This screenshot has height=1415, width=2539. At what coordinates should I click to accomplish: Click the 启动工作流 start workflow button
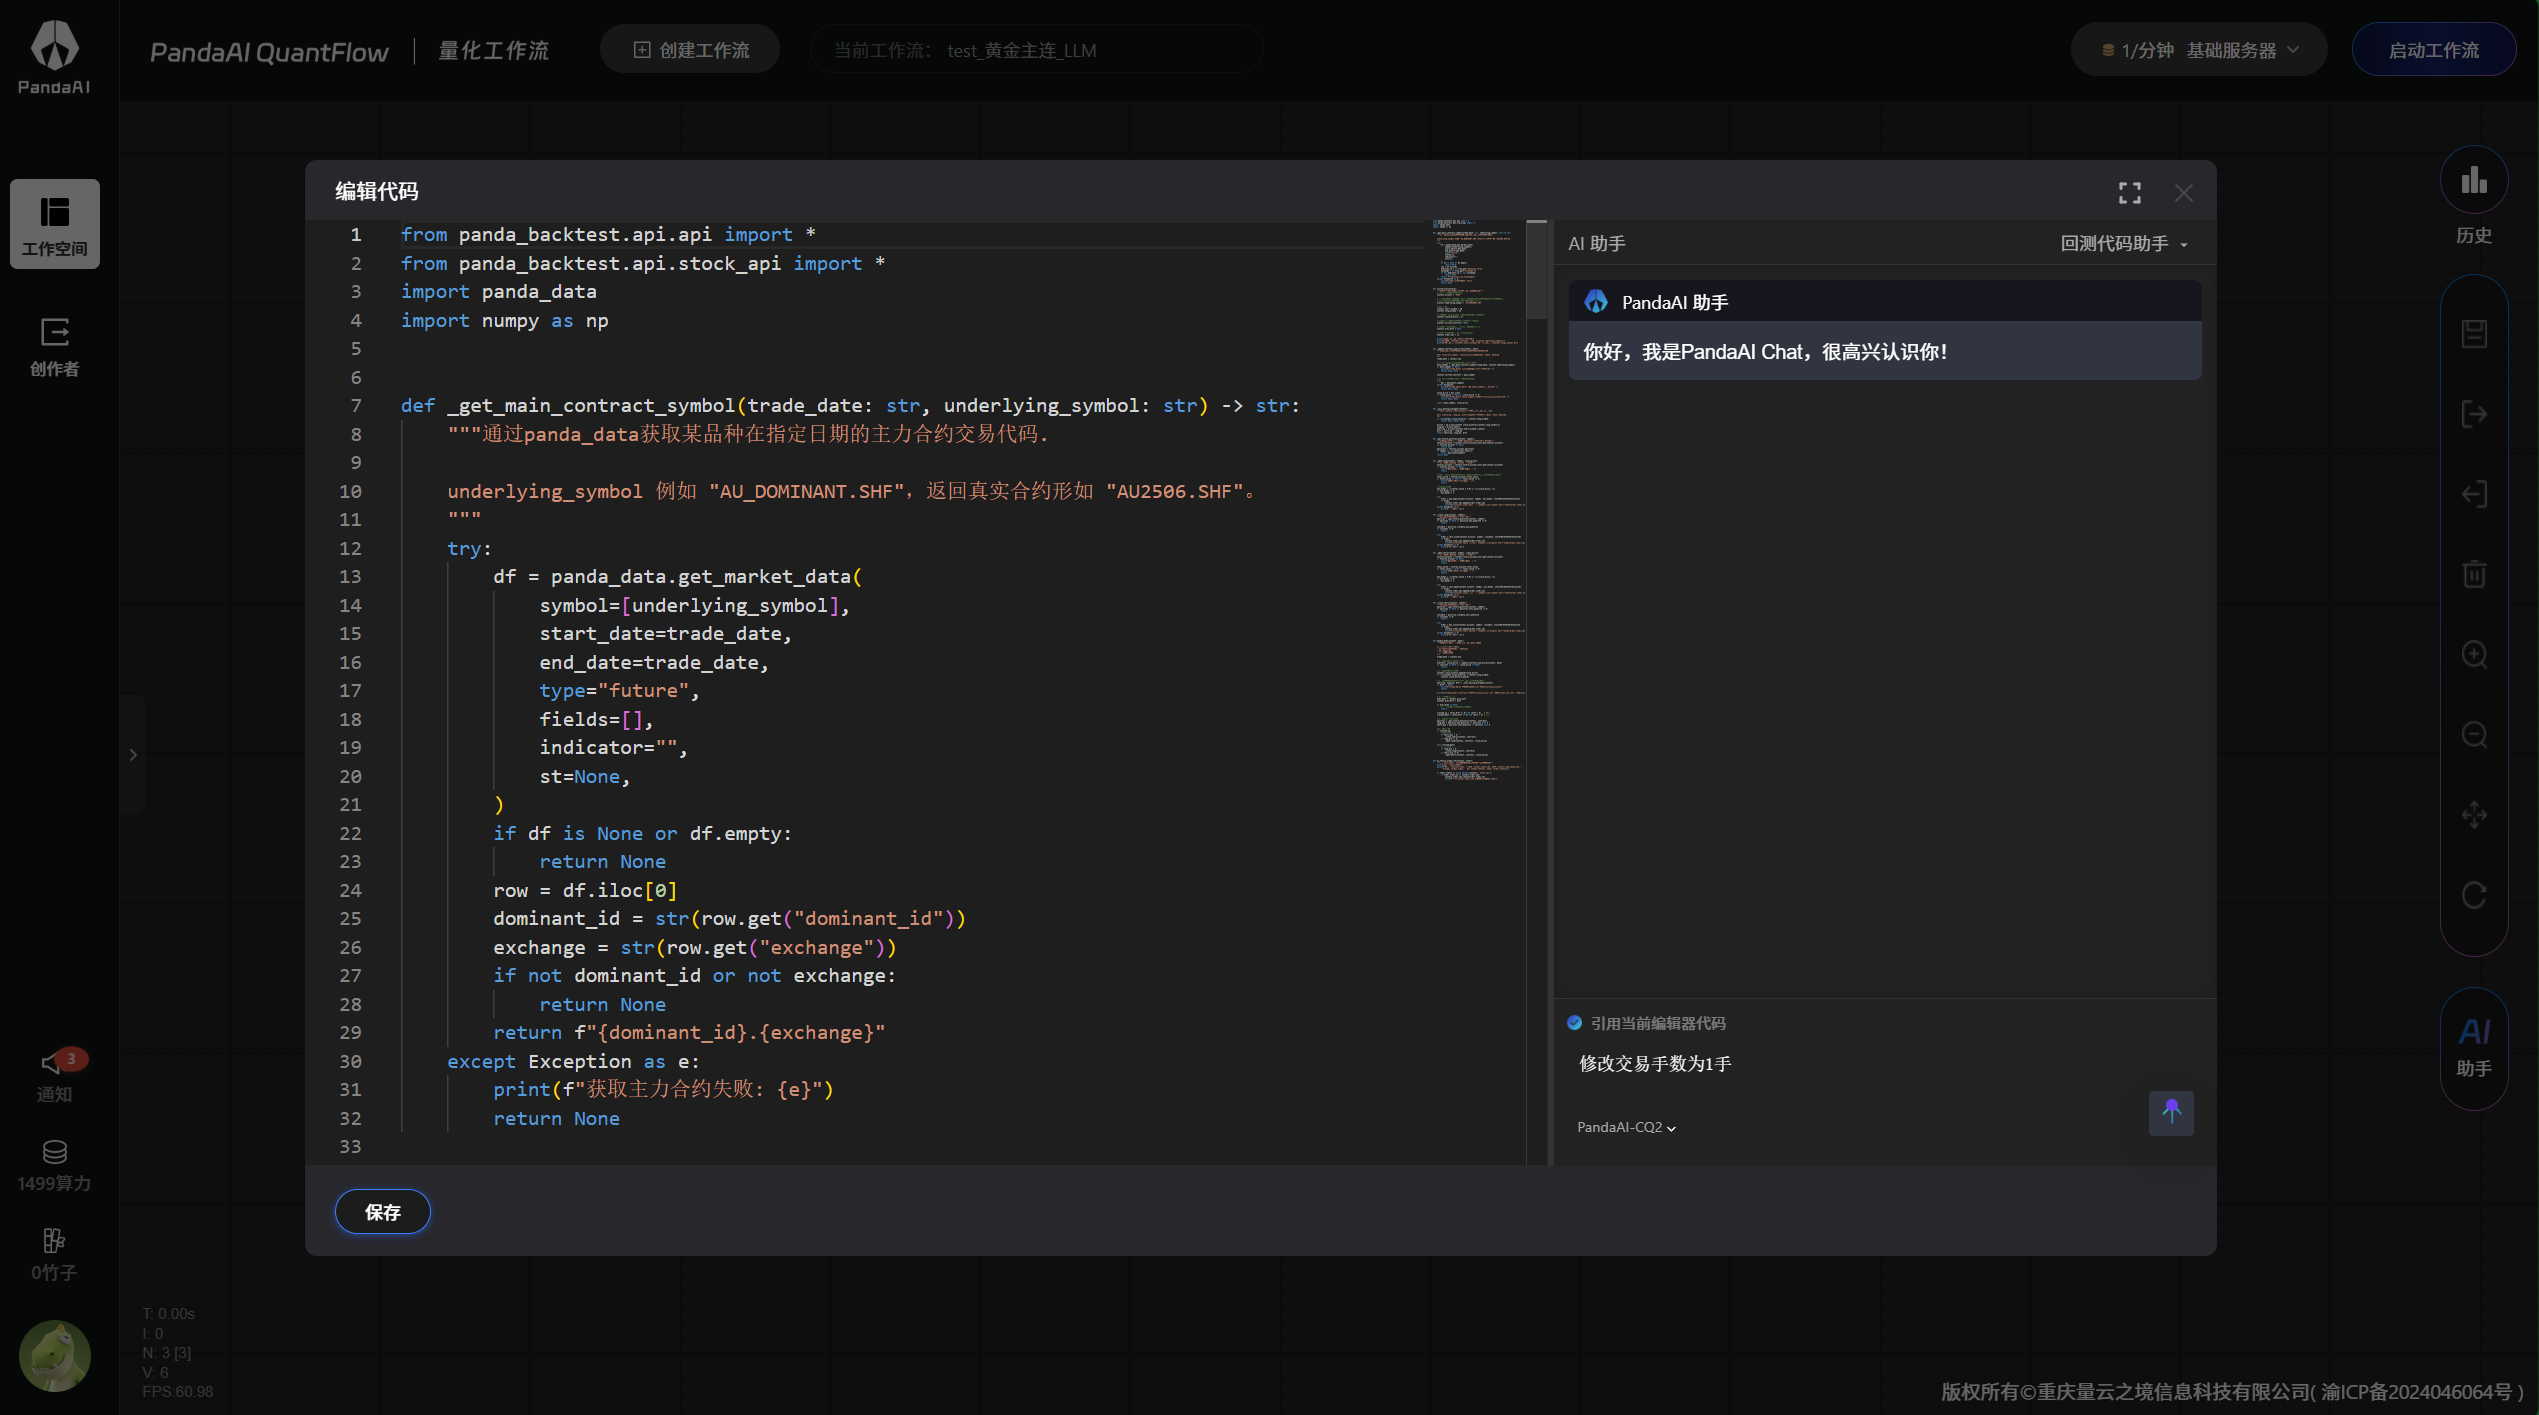2433,50
